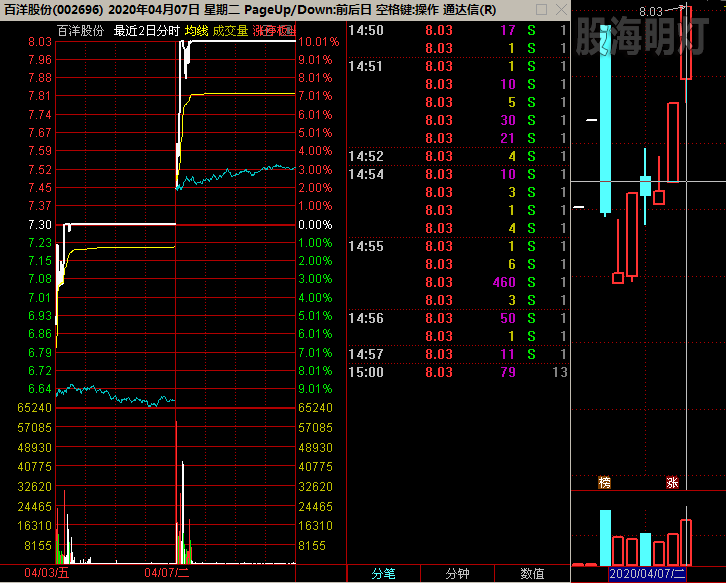Switch to the 分笔 tab

pos(383,574)
